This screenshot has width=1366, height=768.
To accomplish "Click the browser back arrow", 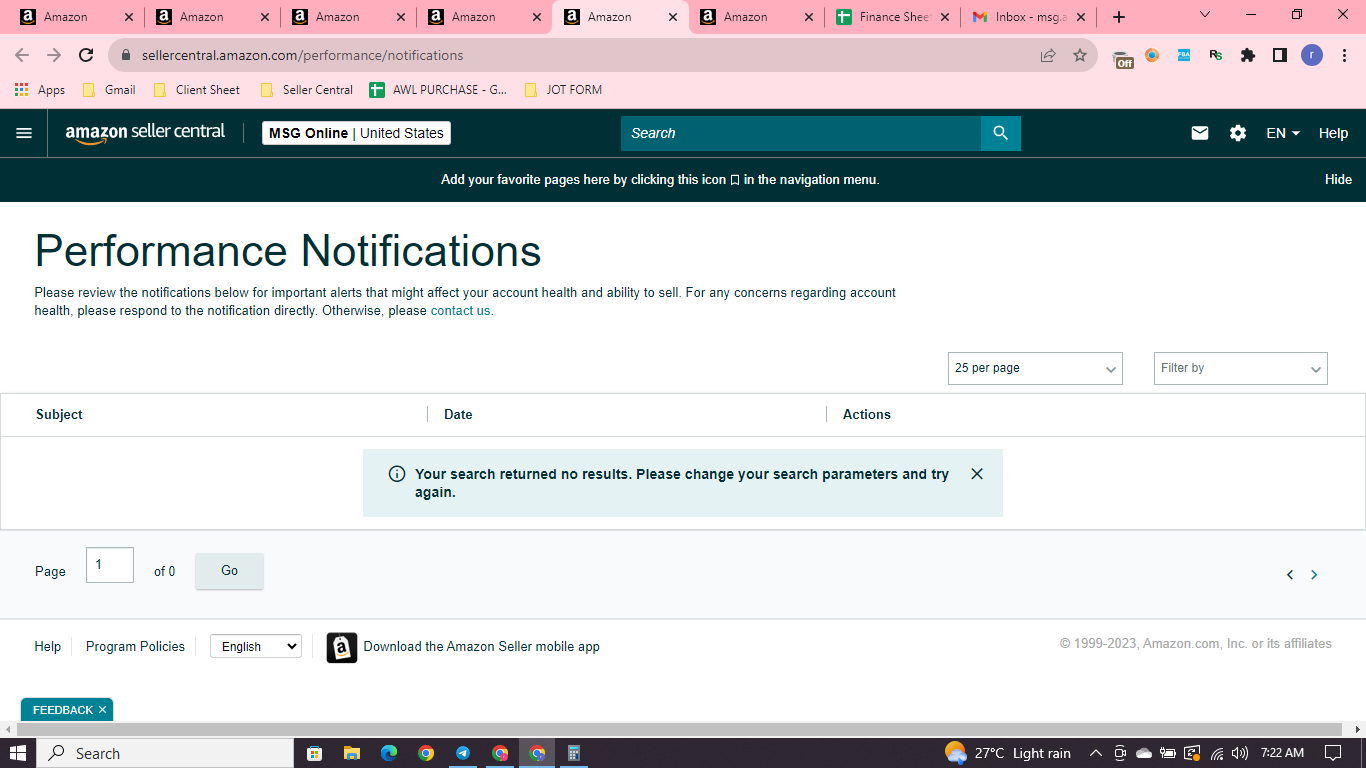I will 22,55.
